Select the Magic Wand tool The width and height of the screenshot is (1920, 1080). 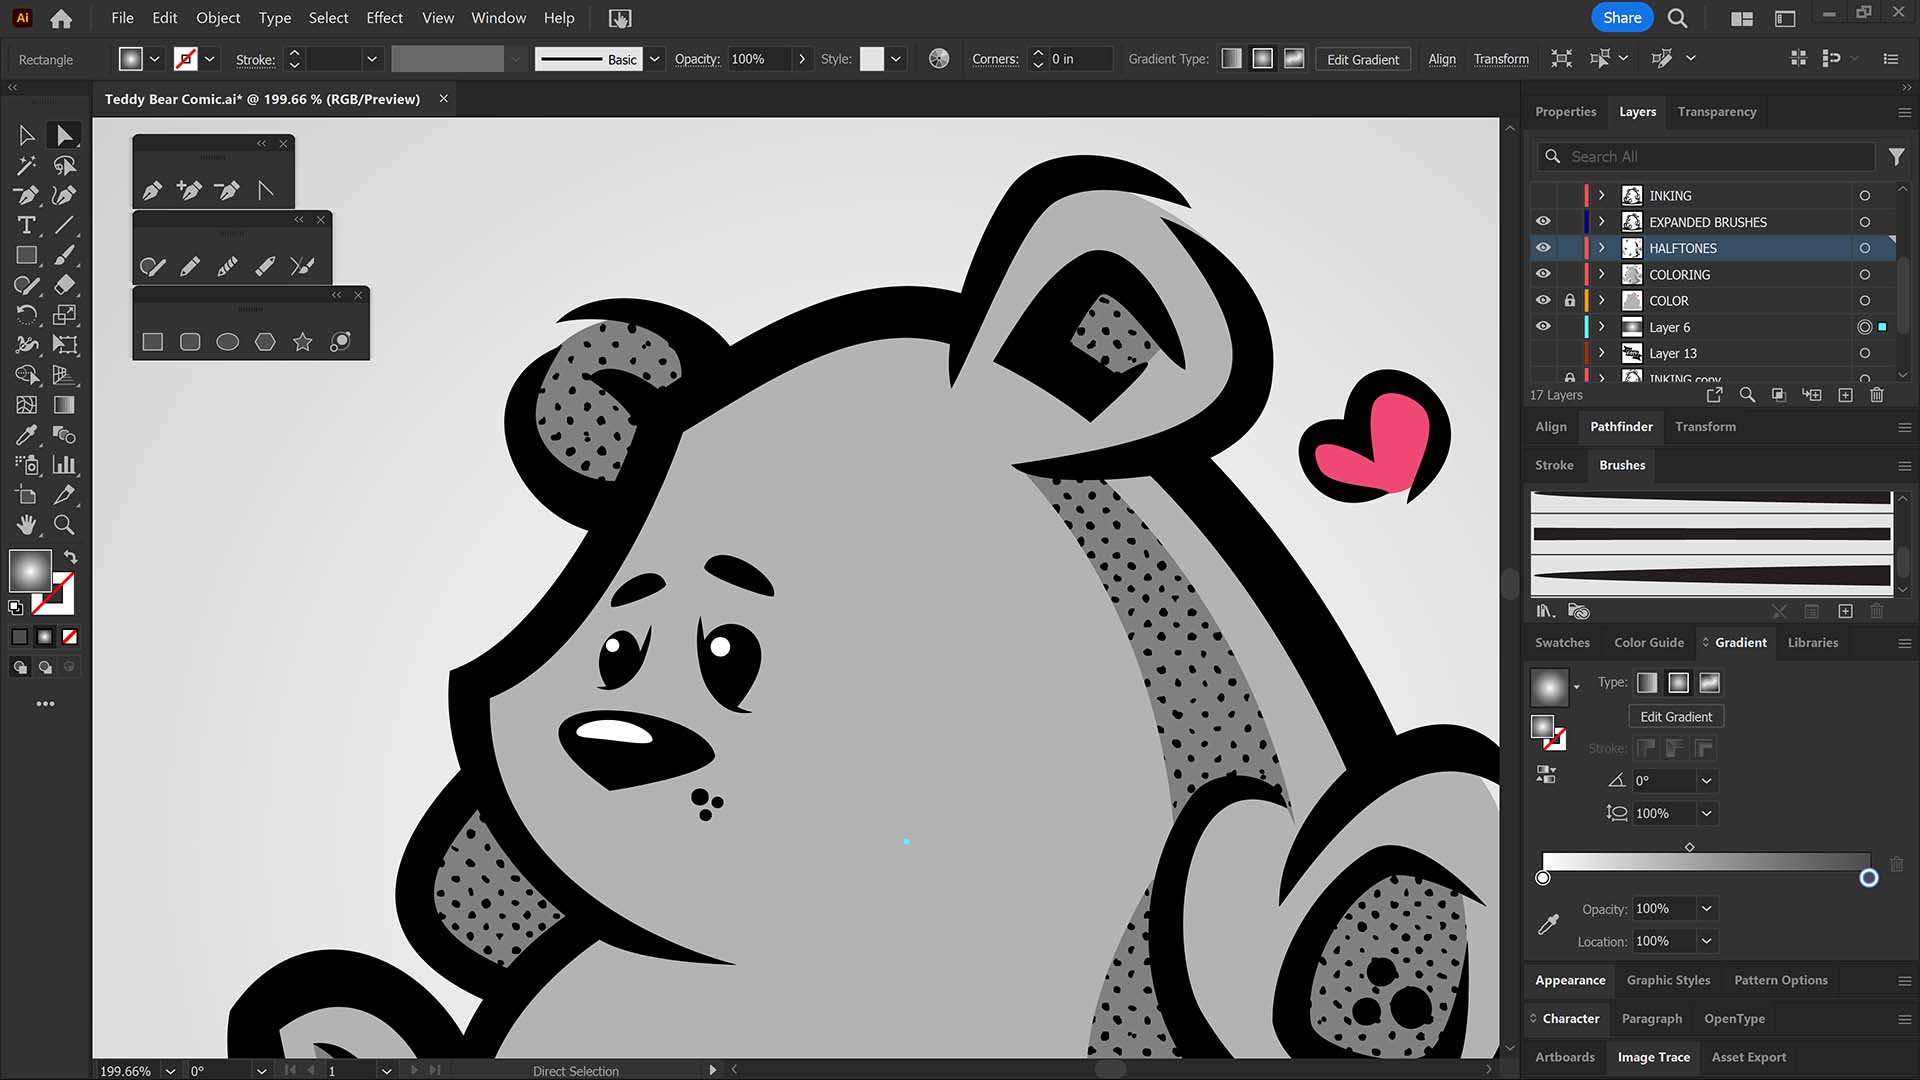(x=27, y=165)
